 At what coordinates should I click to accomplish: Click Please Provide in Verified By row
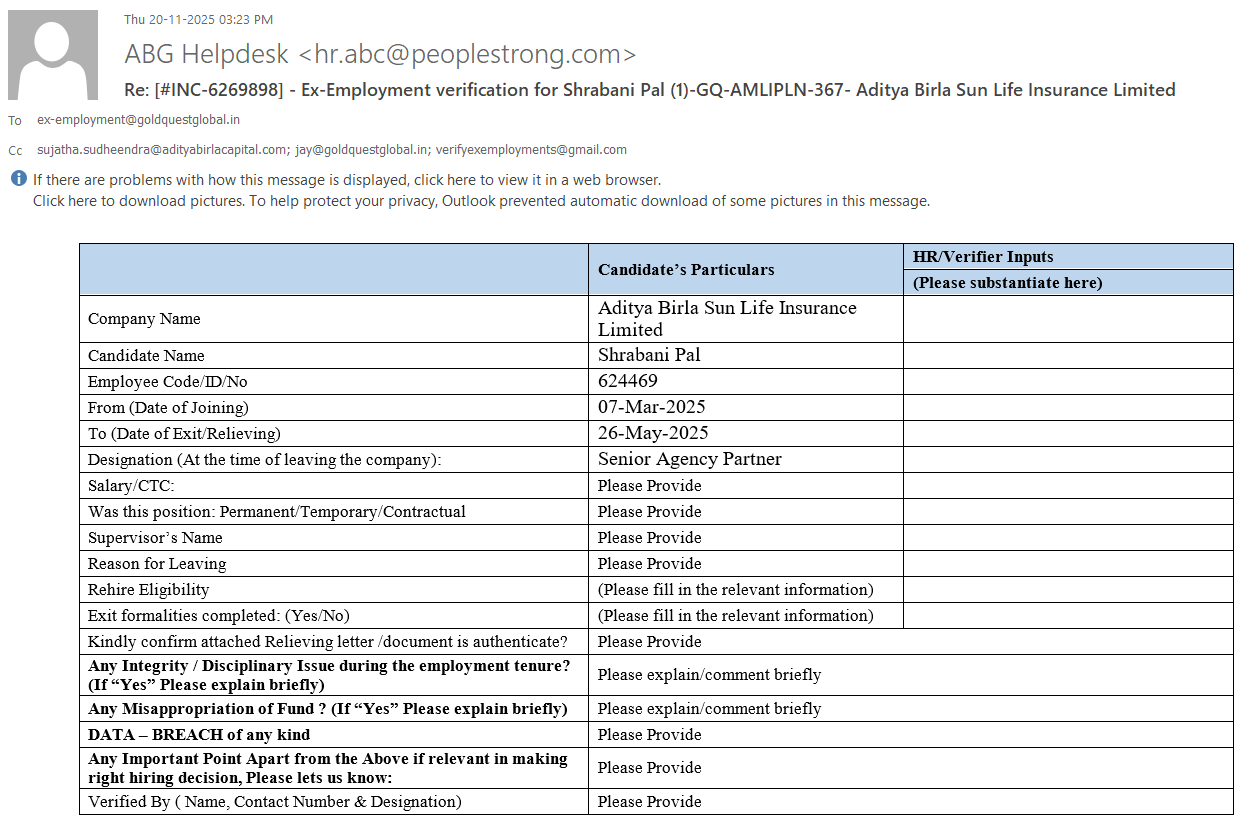pos(650,802)
